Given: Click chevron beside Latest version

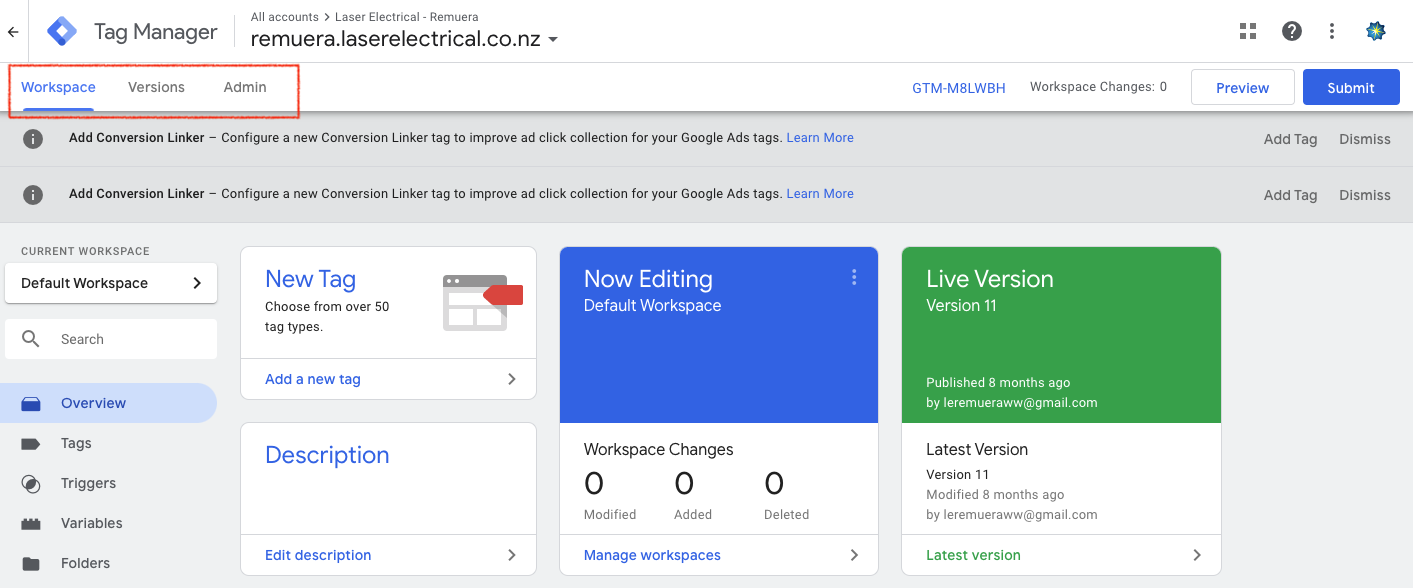Looking at the screenshot, I should click(1197, 556).
